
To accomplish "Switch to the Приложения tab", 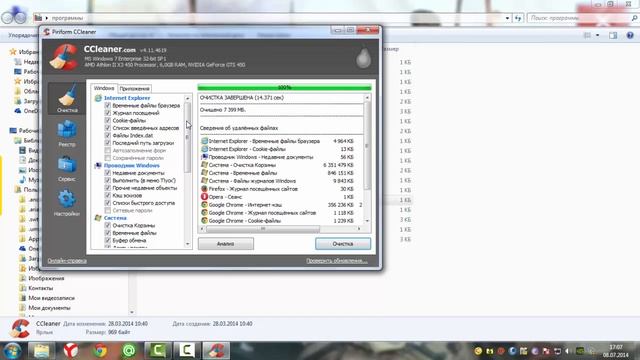I will (x=135, y=89).
